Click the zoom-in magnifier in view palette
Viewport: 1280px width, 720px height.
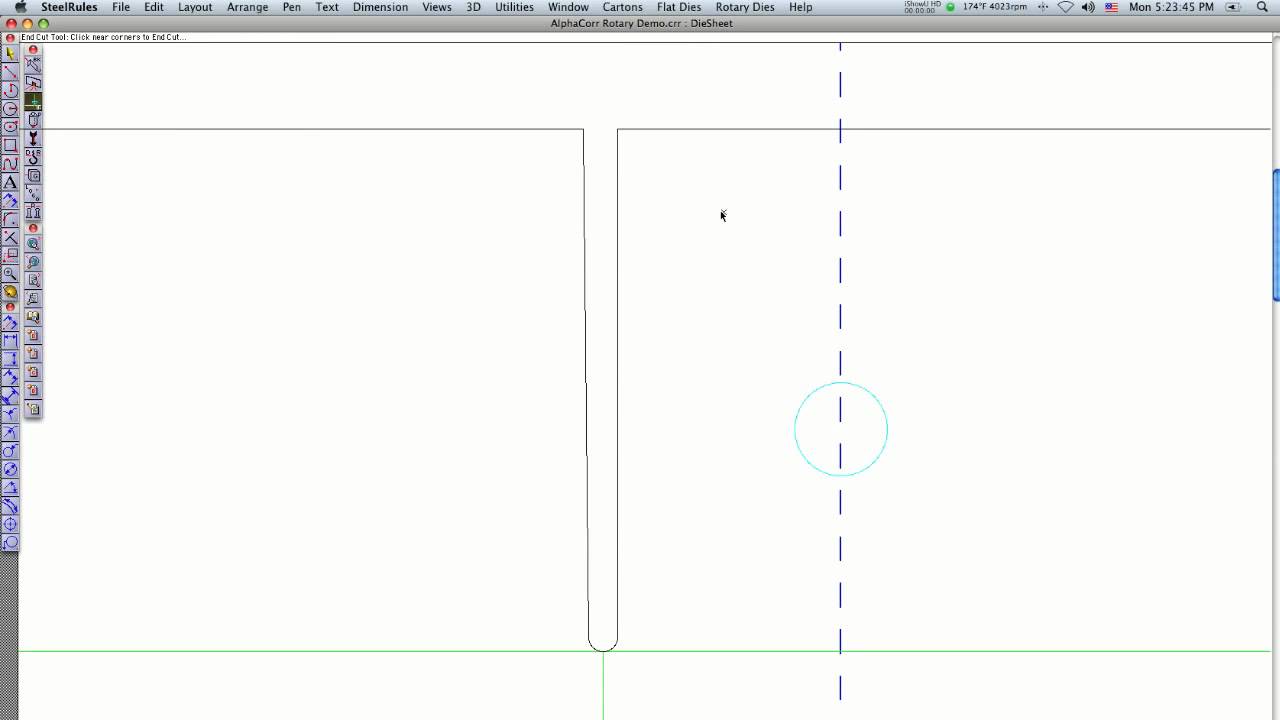tap(33, 243)
